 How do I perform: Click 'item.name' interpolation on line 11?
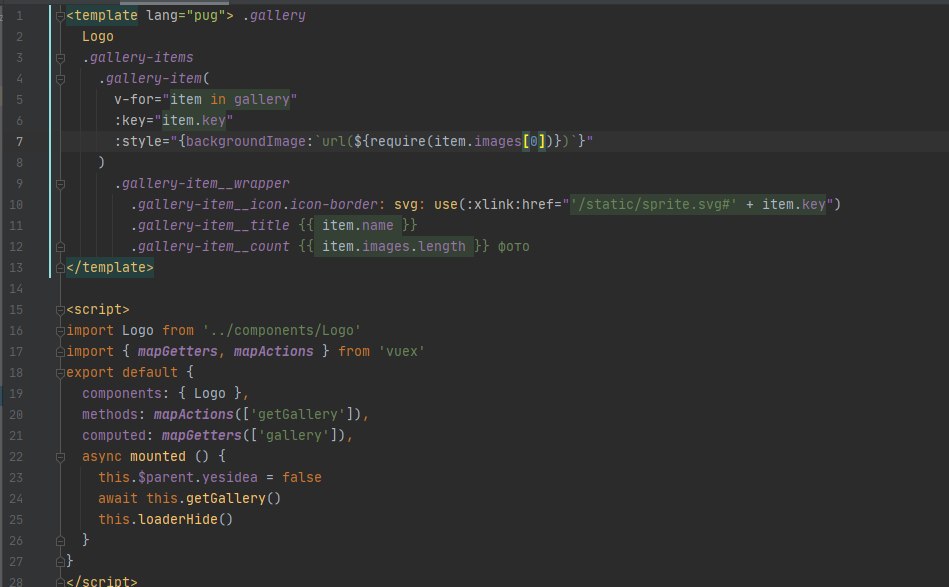(357, 225)
